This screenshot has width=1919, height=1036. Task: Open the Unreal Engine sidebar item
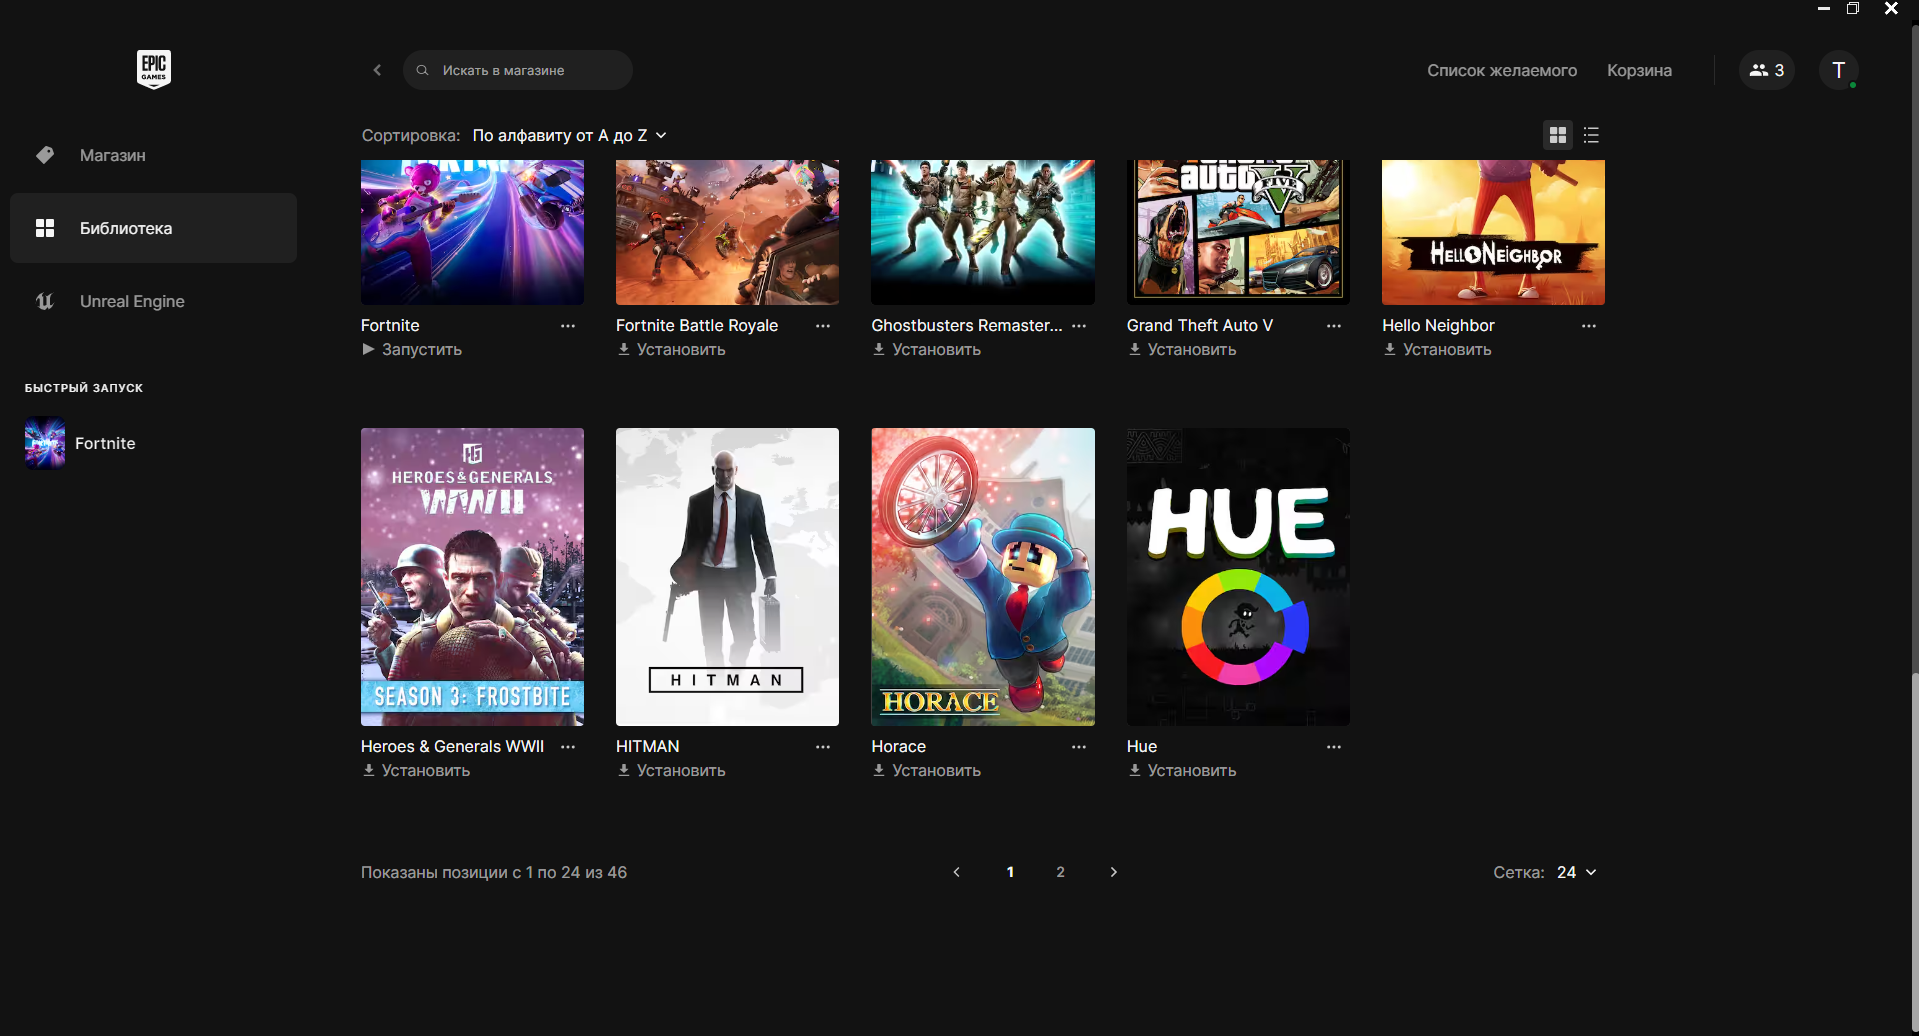point(153,301)
